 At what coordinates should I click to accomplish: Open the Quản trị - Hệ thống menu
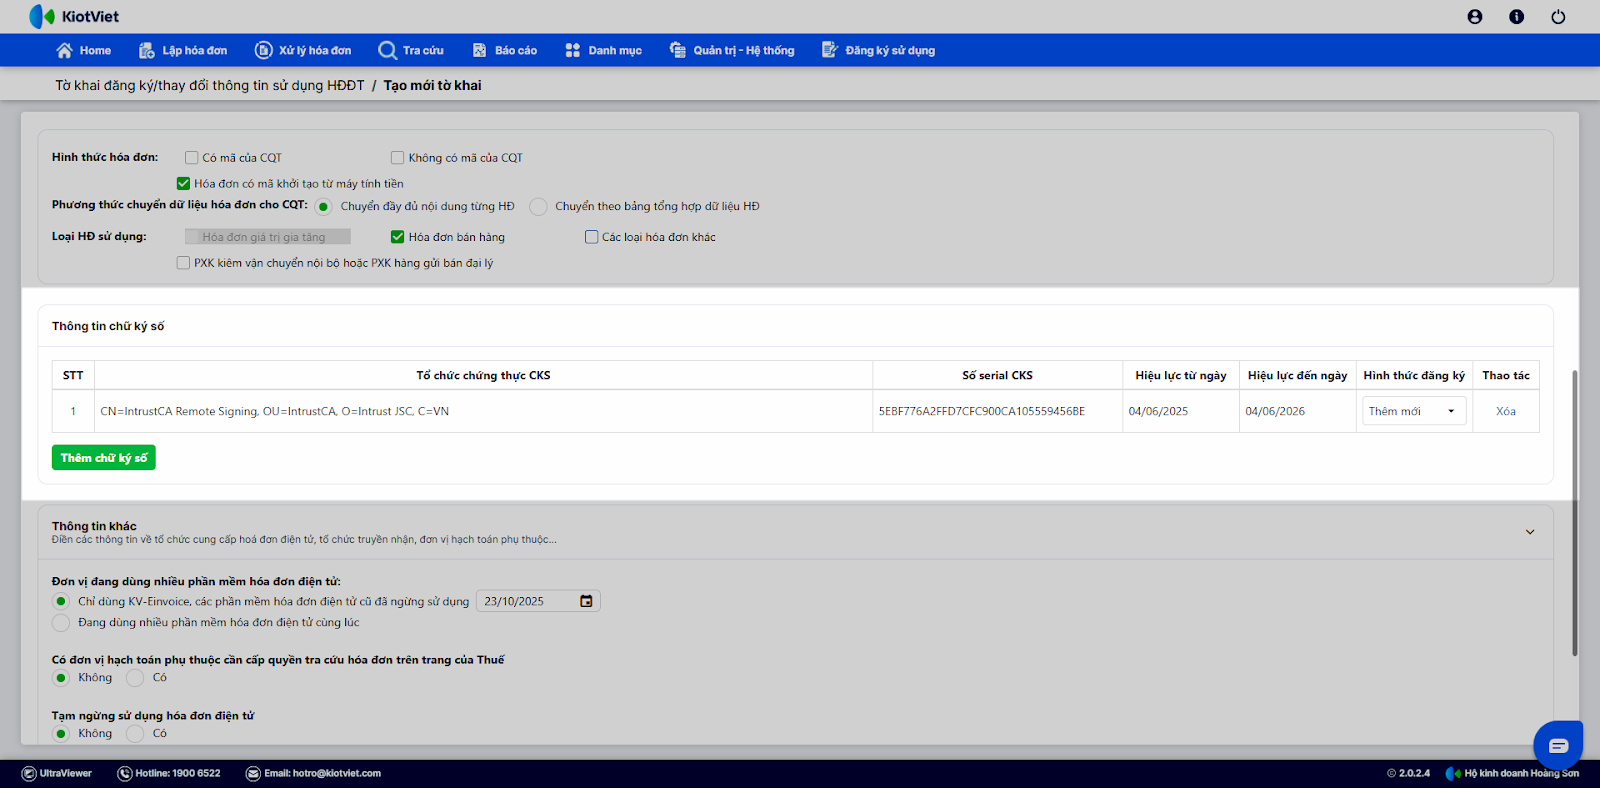[x=732, y=50]
